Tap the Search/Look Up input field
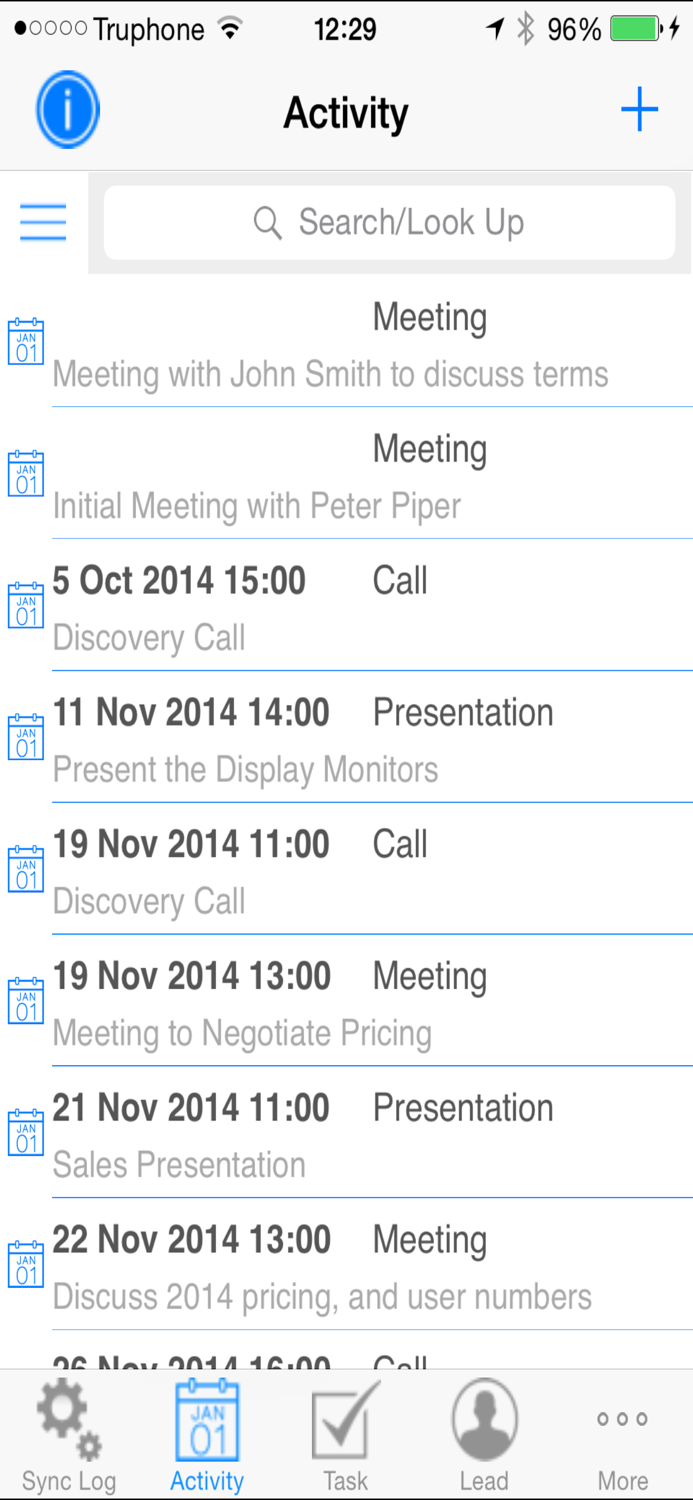This screenshot has height=1500, width=693. [x=390, y=222]
